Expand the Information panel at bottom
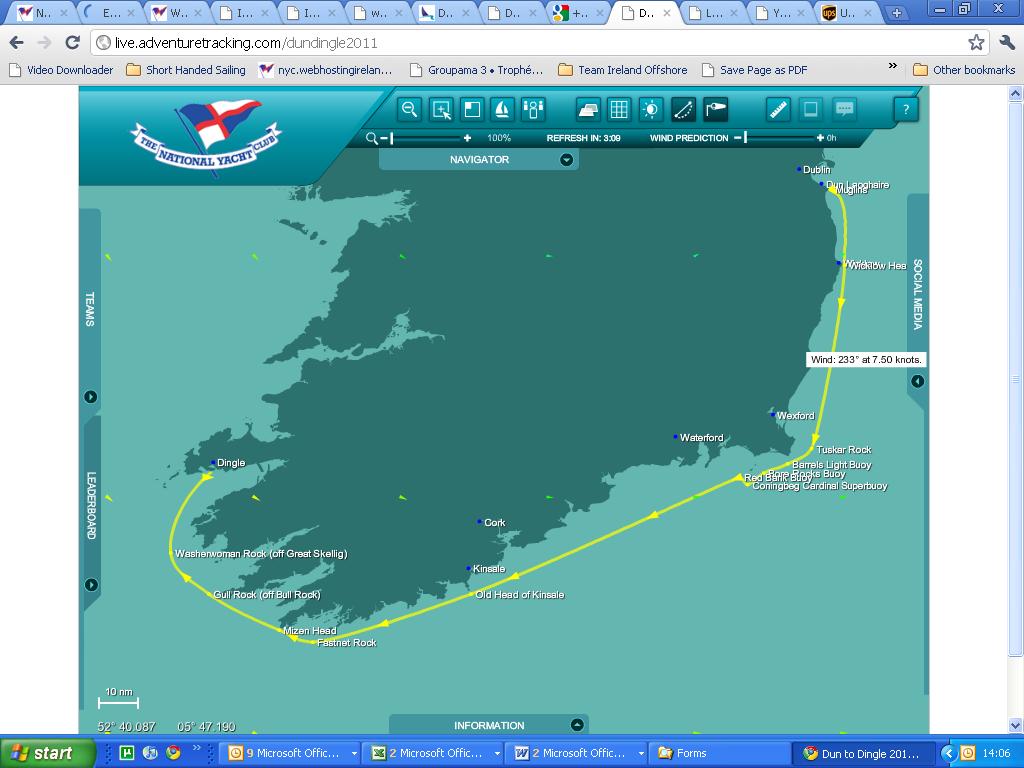The height and width of the screenshot is (768, 1024). [x=577, y=725]
